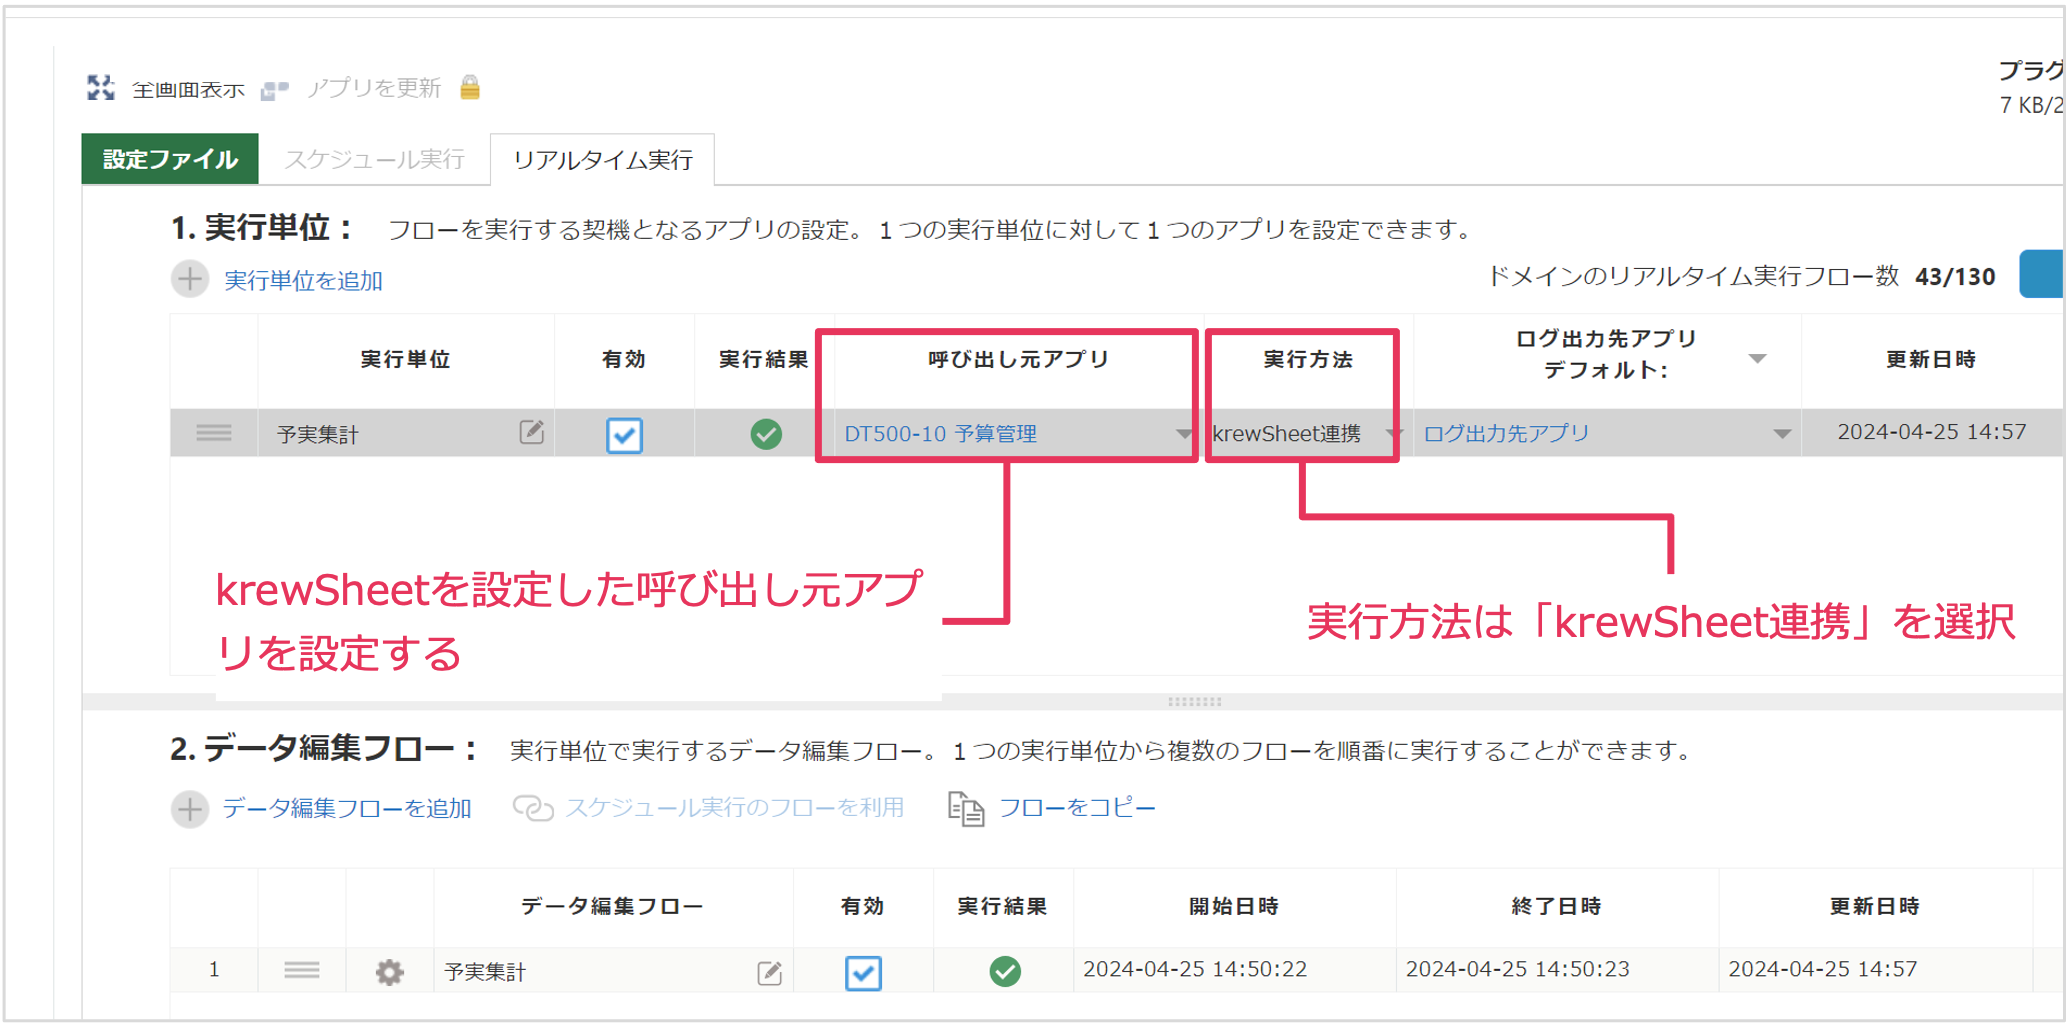Expand the ログ出力先アプリ dropdown in the row
Screen dimensions: 2067x1026
pyautogui.click(x=1781, y=434)
